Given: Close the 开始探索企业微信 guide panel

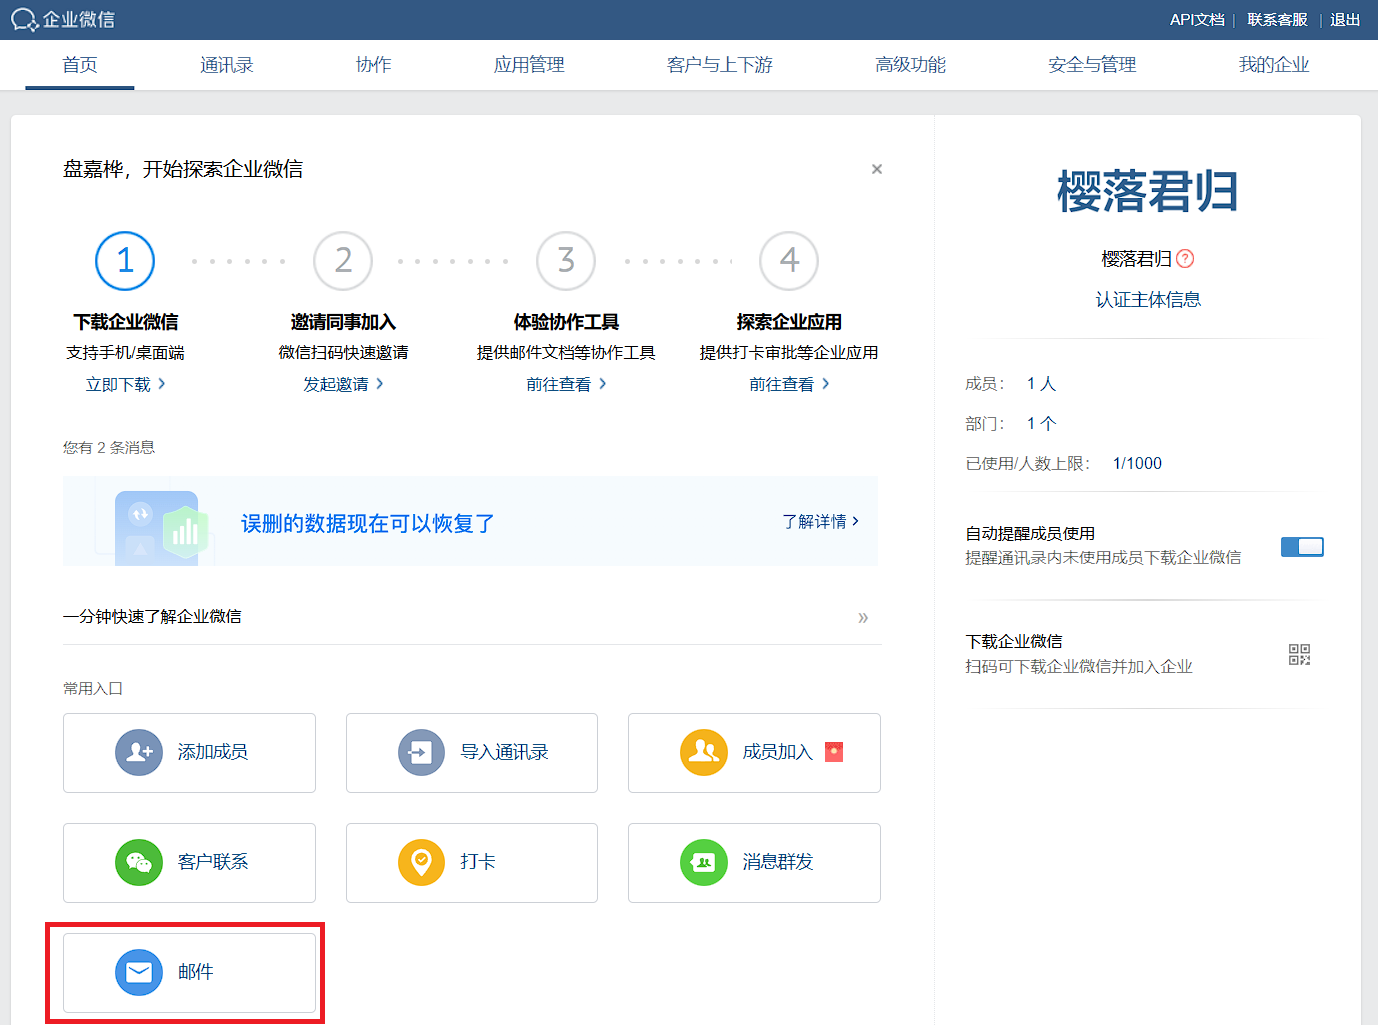Looking at the screenshot, I should tap(877, 169).
